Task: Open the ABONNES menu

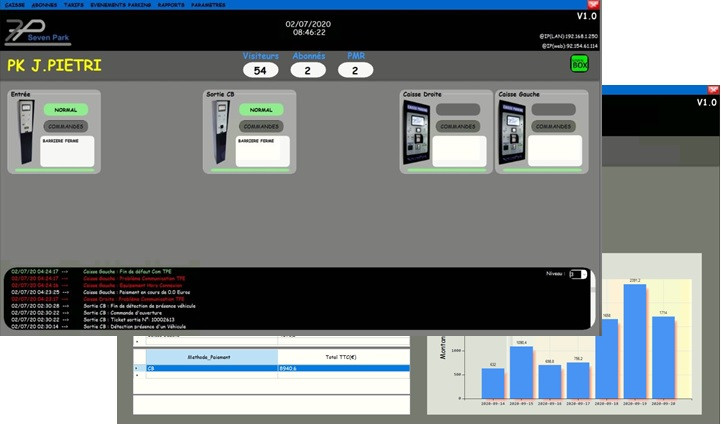Action: click(44, 4)
